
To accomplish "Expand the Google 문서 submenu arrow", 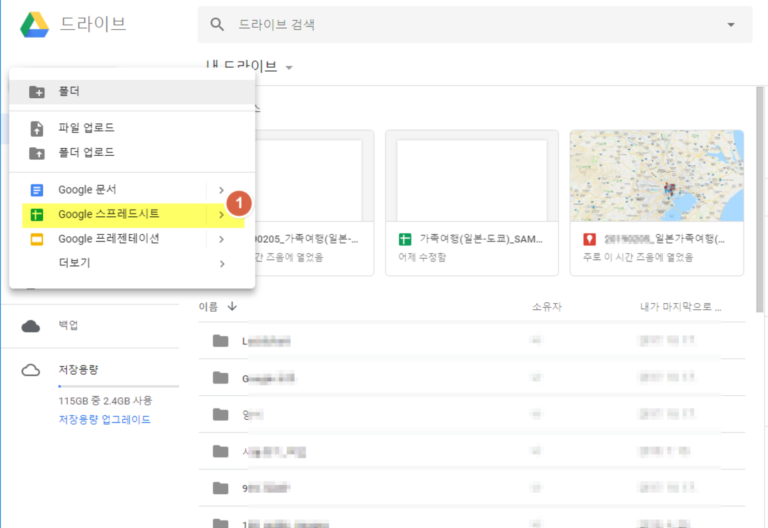I will pos(221,190).
